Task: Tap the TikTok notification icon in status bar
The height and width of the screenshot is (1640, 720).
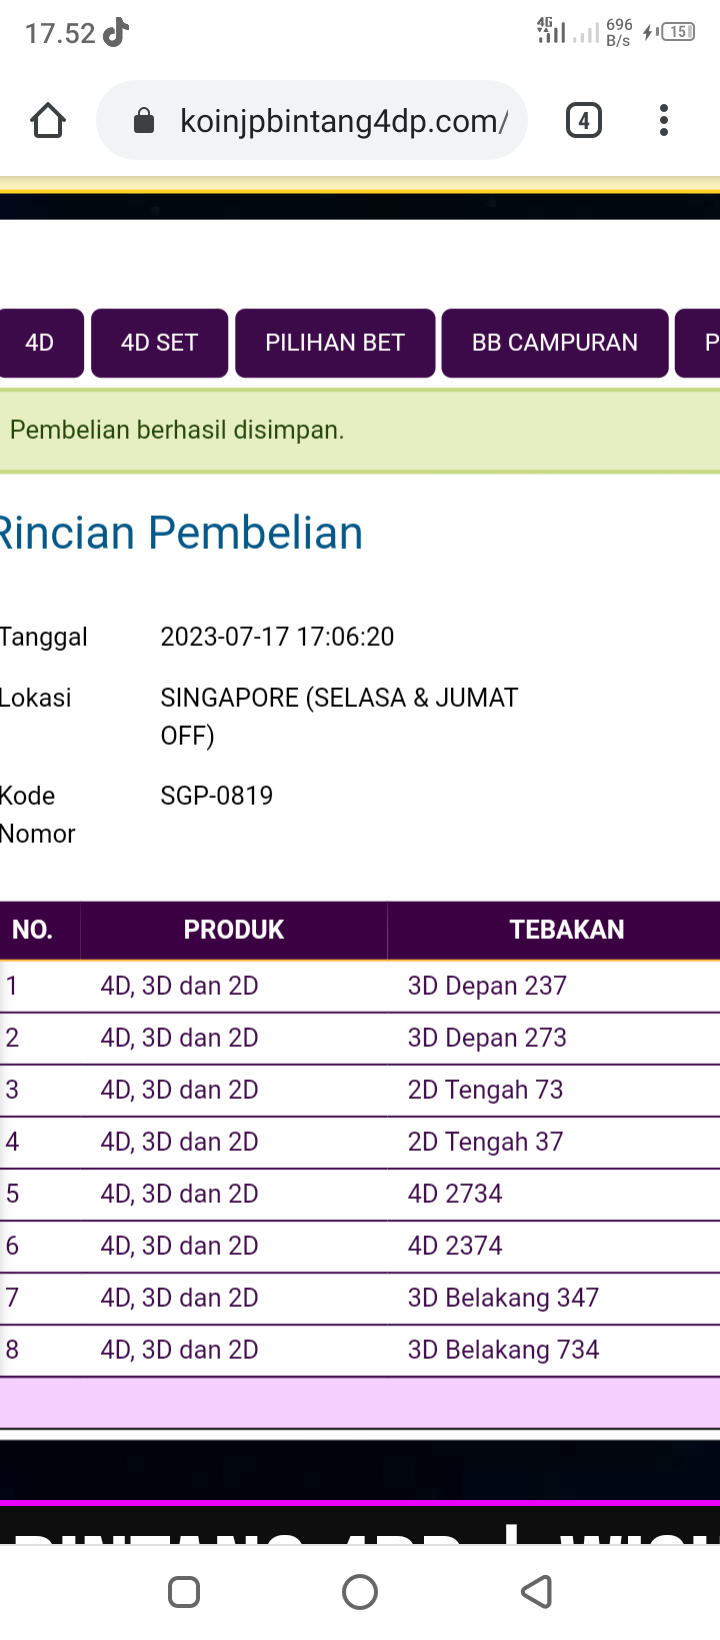Action: coord(116,32)
